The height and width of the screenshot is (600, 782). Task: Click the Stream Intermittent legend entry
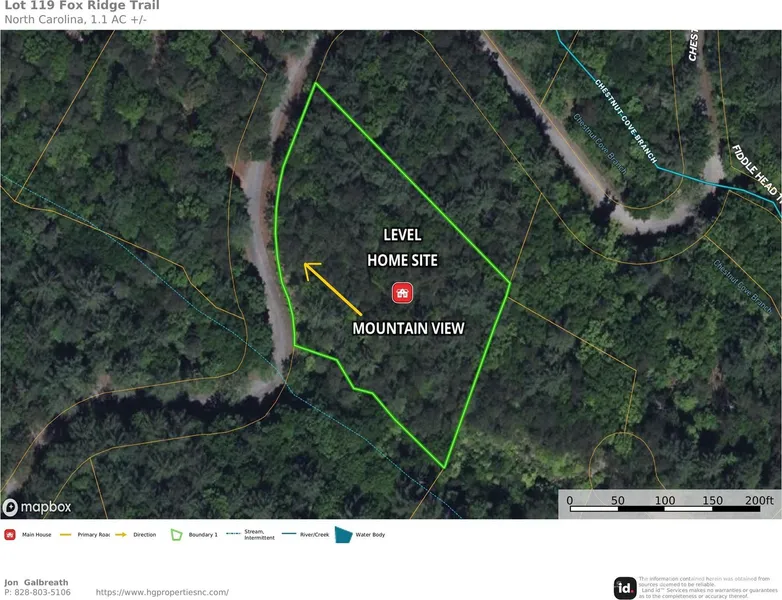[x=250, y=535]
